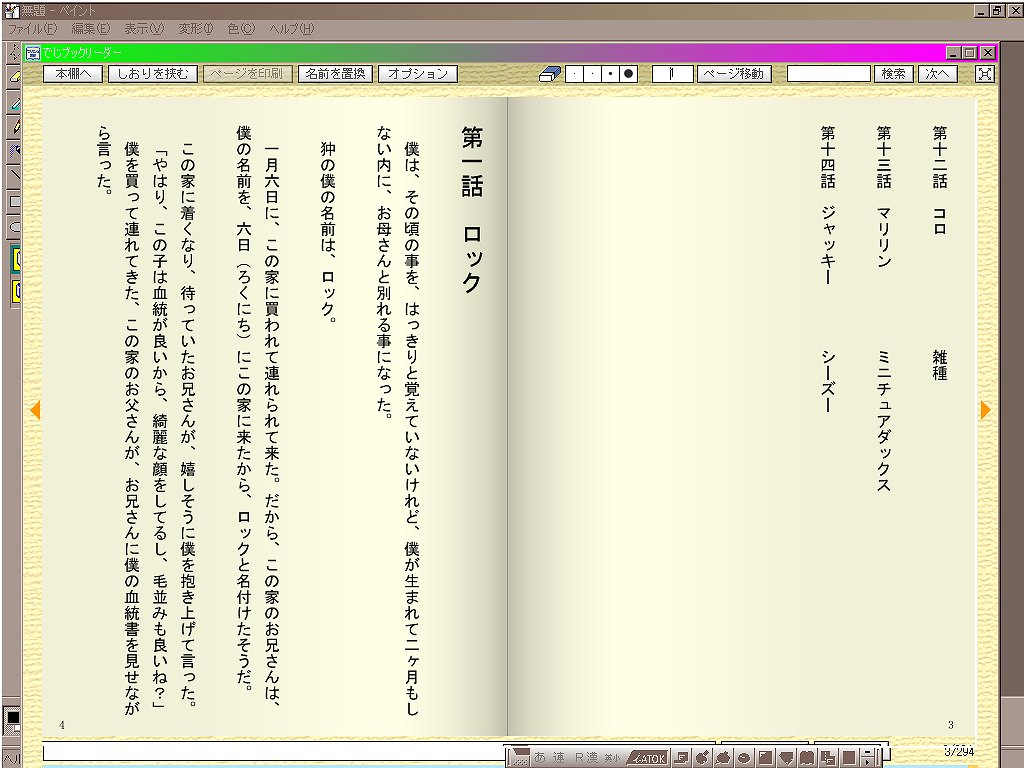Click the ATOK small oval icon
Screen dimensions: 1024x768
744,758
